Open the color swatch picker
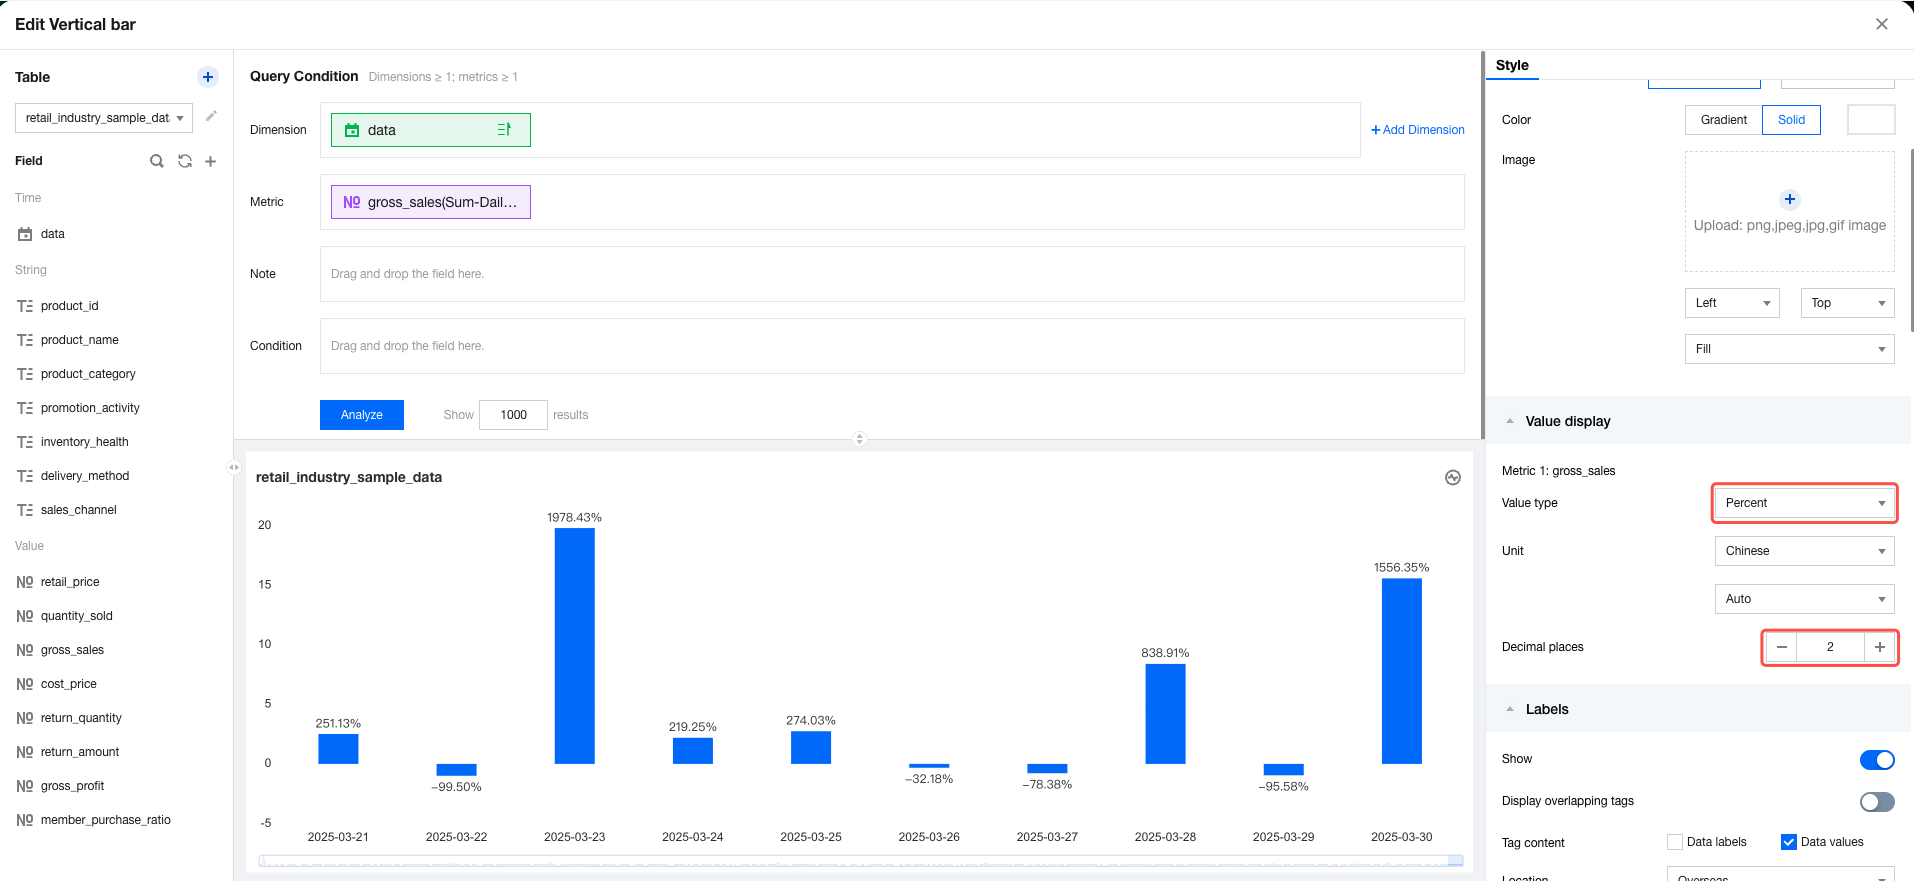1914x881 pixels. [1871, 120]
